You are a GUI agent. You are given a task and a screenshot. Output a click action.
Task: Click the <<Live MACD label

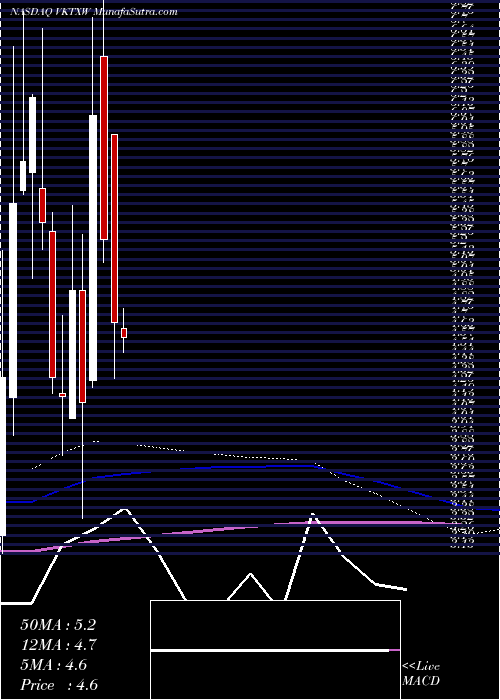click(x=421, y=674)
